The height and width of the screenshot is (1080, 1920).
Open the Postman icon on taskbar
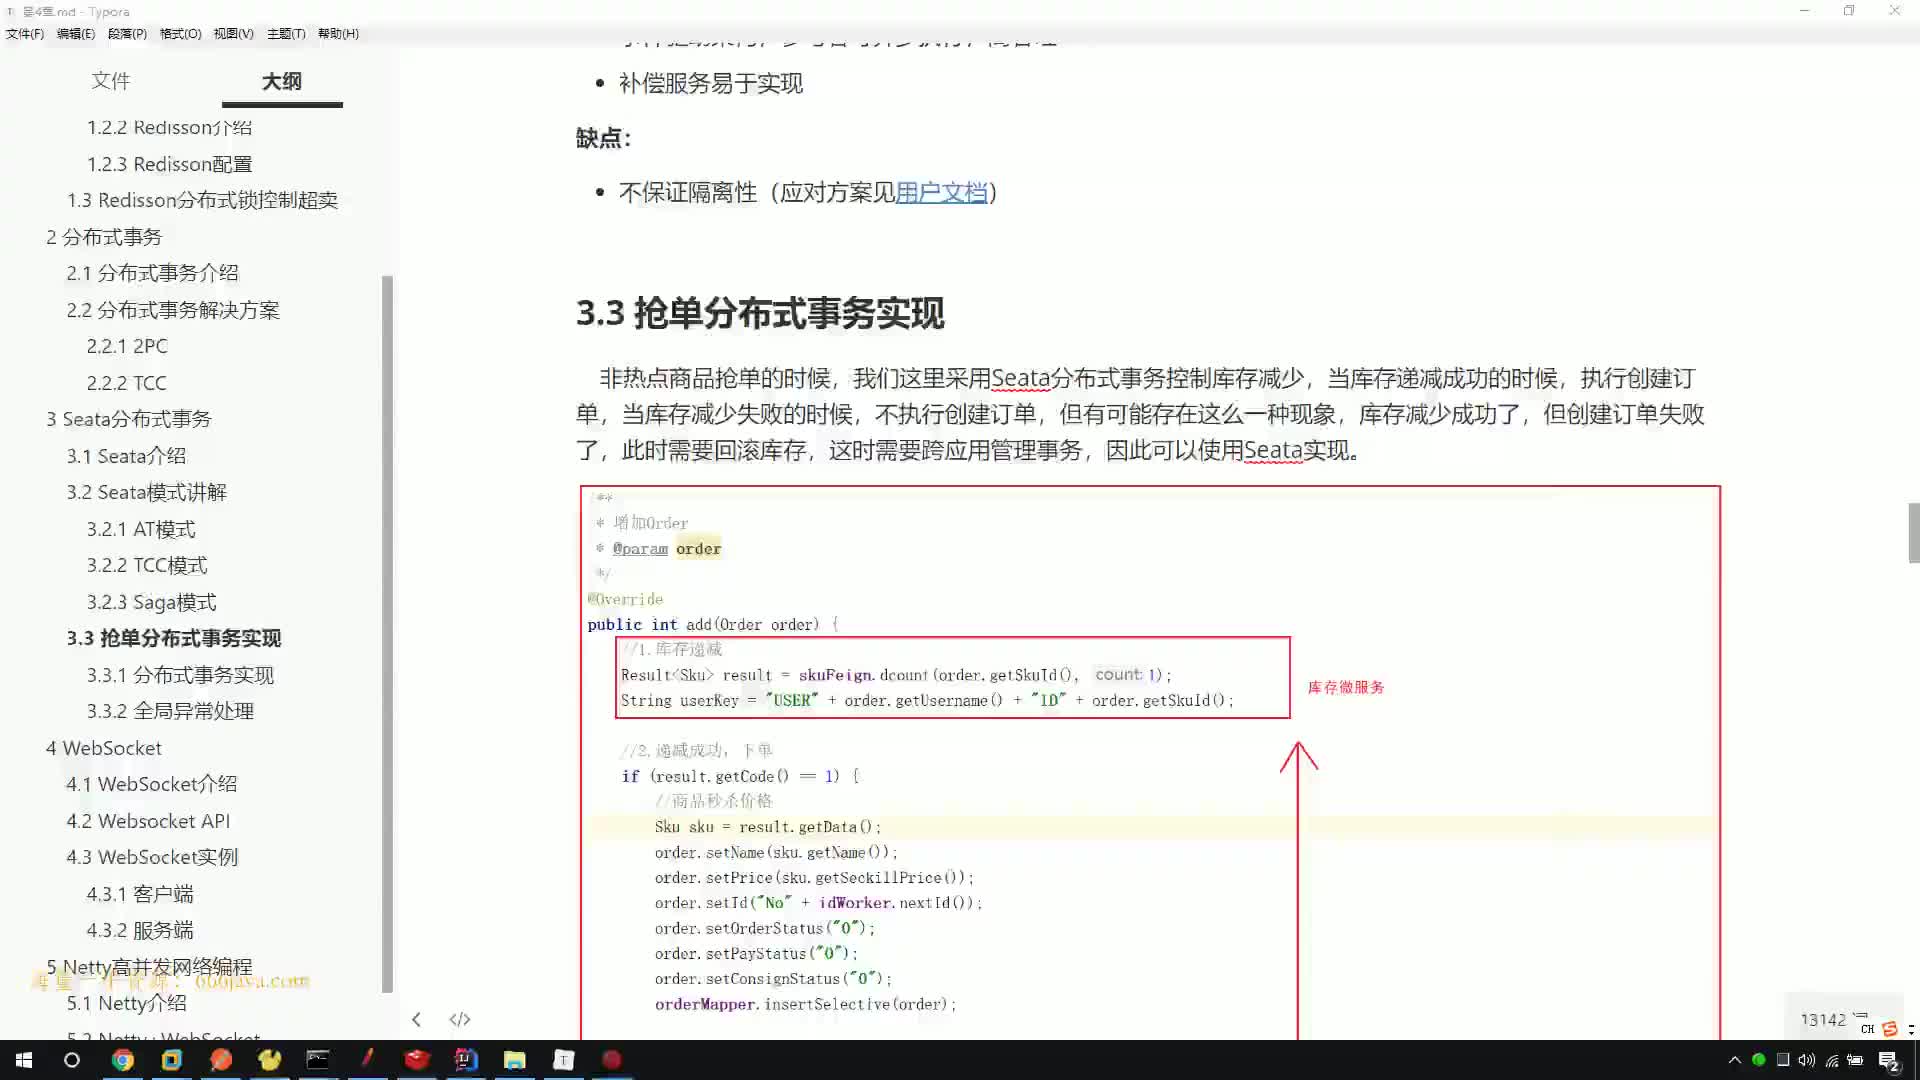[x=221, y=1060]
